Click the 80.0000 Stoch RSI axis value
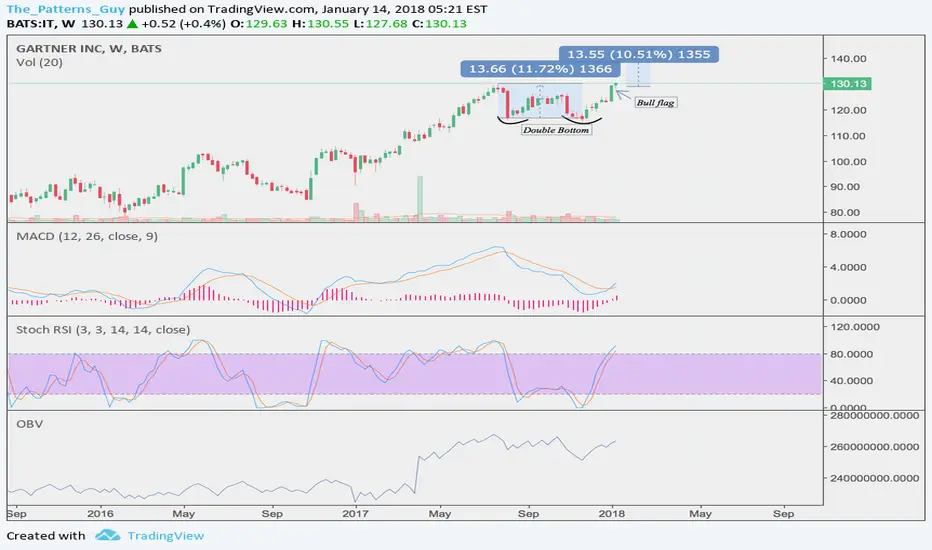This screenshot has height=550, width=932. pyautogui.click(x=852, y=354)
